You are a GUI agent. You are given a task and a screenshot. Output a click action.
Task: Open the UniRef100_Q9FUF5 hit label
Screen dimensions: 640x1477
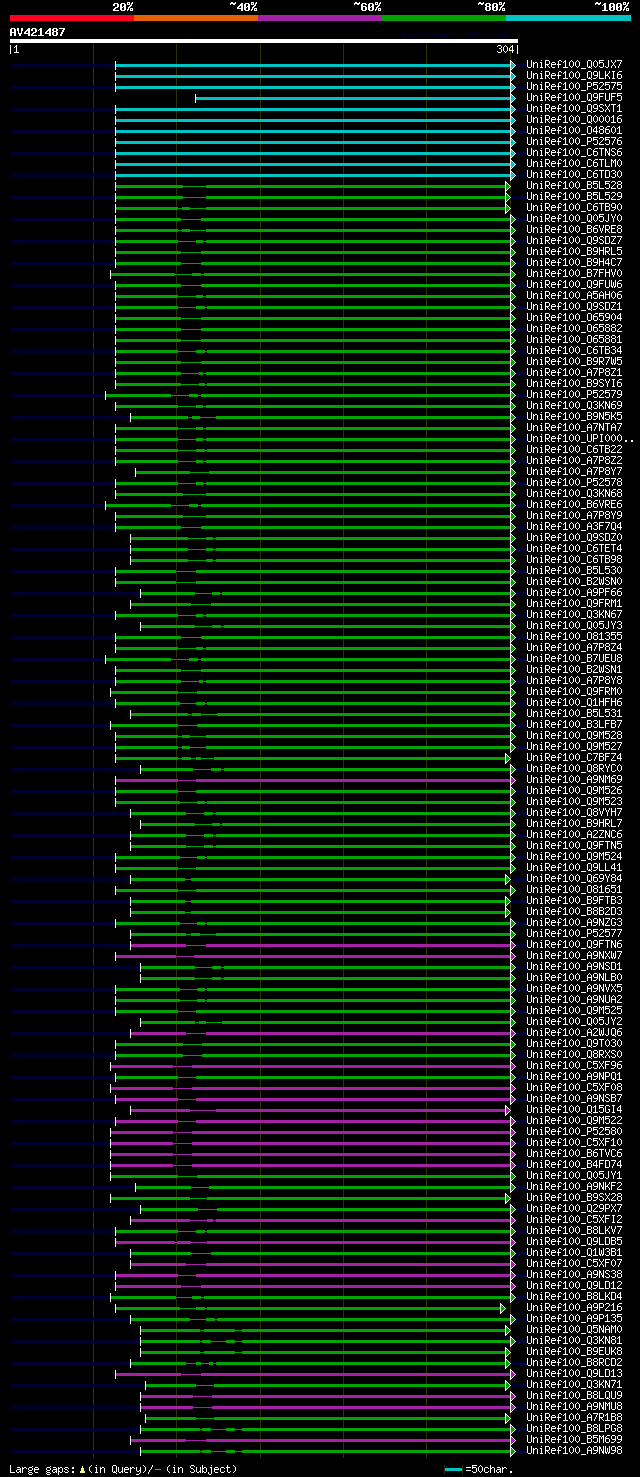(574, 98)
